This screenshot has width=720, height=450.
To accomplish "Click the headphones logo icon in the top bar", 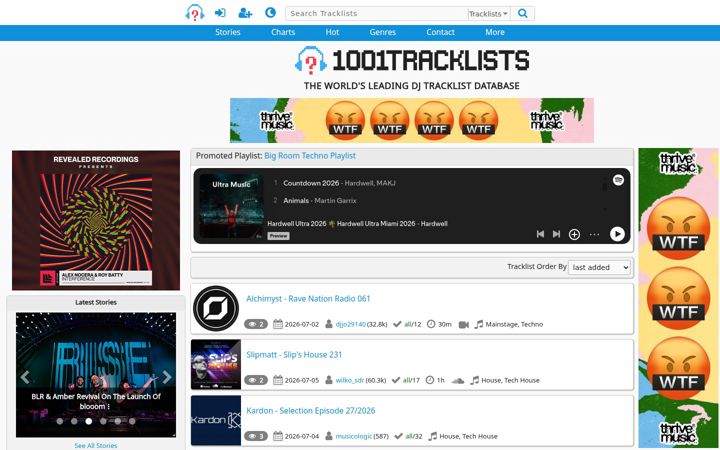I will (195, 13).
